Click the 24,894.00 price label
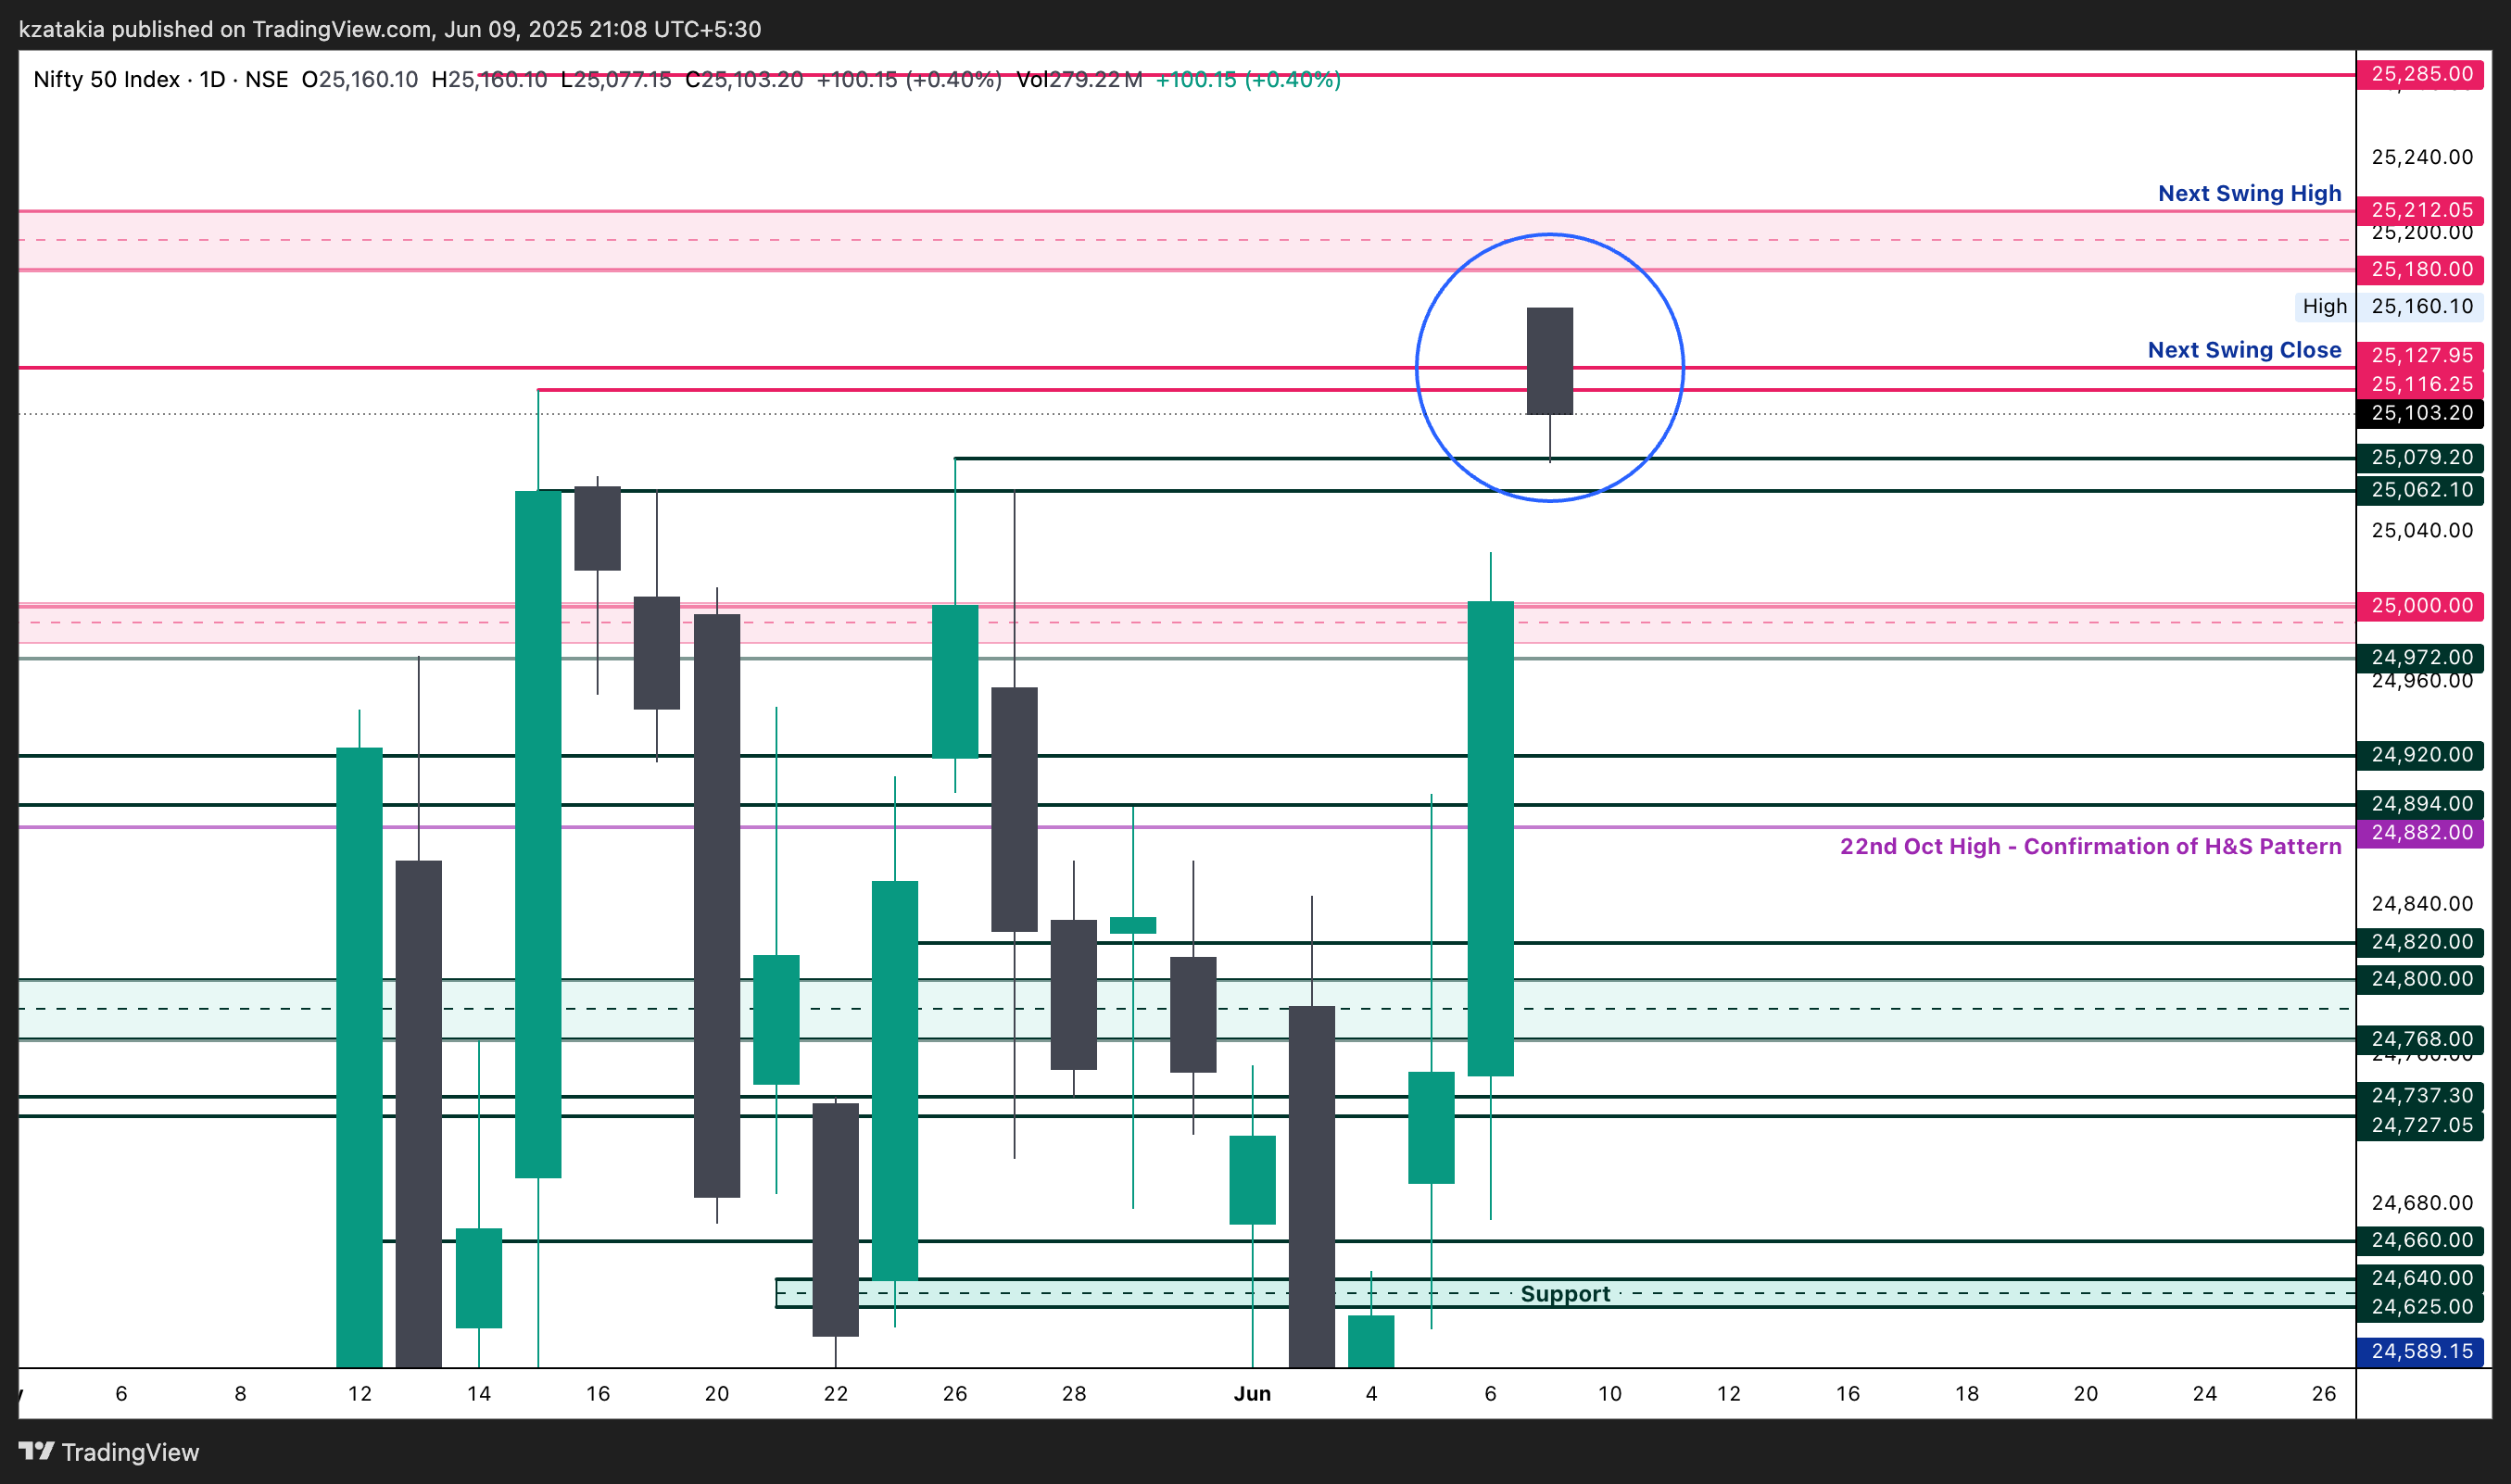 tap(2420, 804)
